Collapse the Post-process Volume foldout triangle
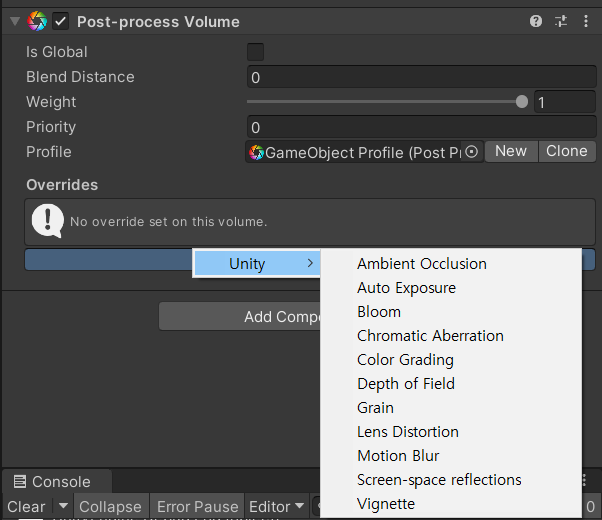602x520 pixels. coord(15,21)
